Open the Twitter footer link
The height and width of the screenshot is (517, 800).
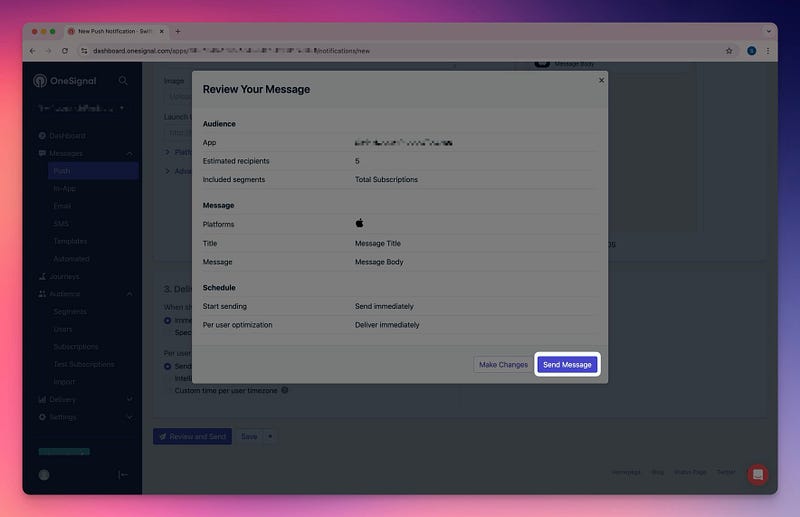(x=726, y=472)
